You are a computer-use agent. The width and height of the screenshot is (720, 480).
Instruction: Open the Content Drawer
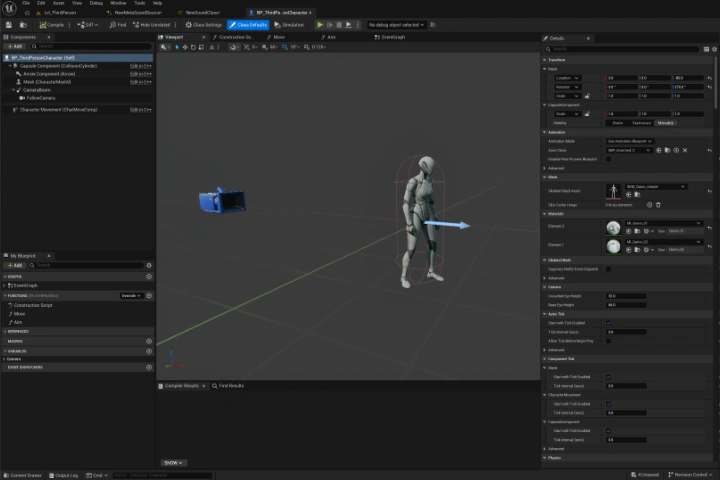coord(22,475)
